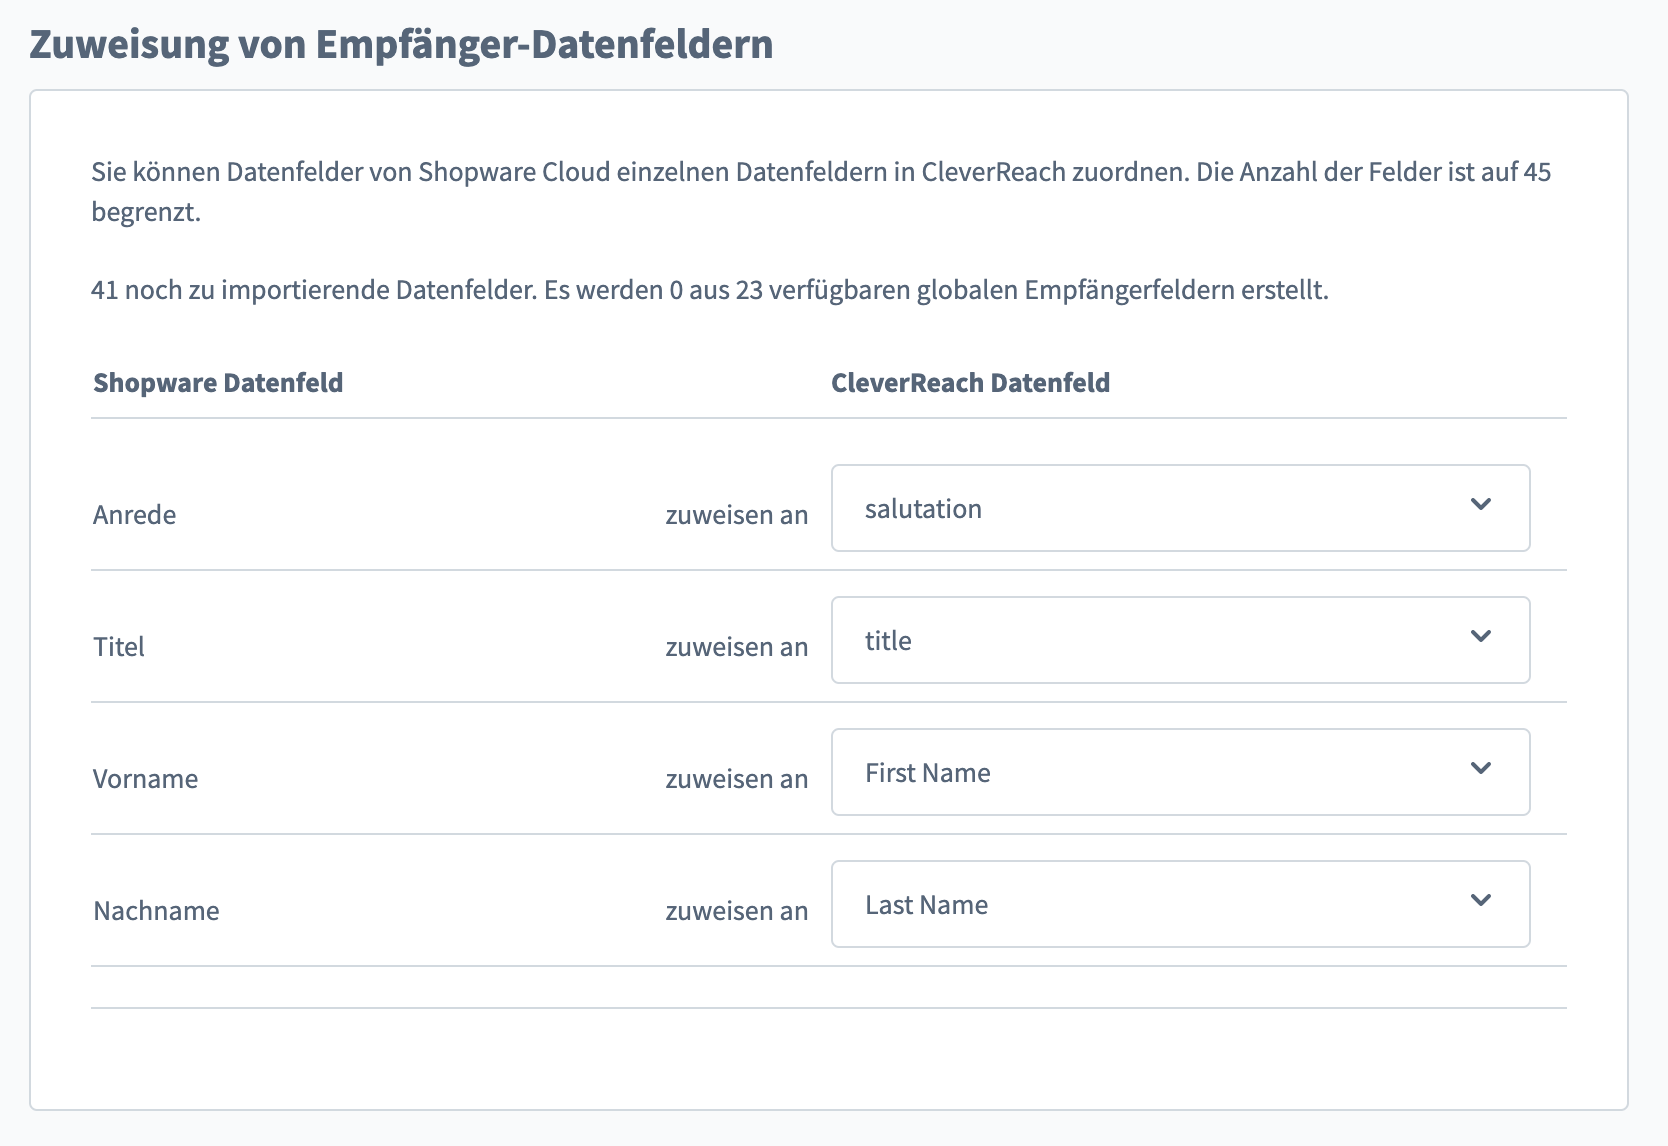Open the salutation dropdown for Anrede
Image resolution: width=1668 pixels, height=1146 pixels.
pos(1180,508)
